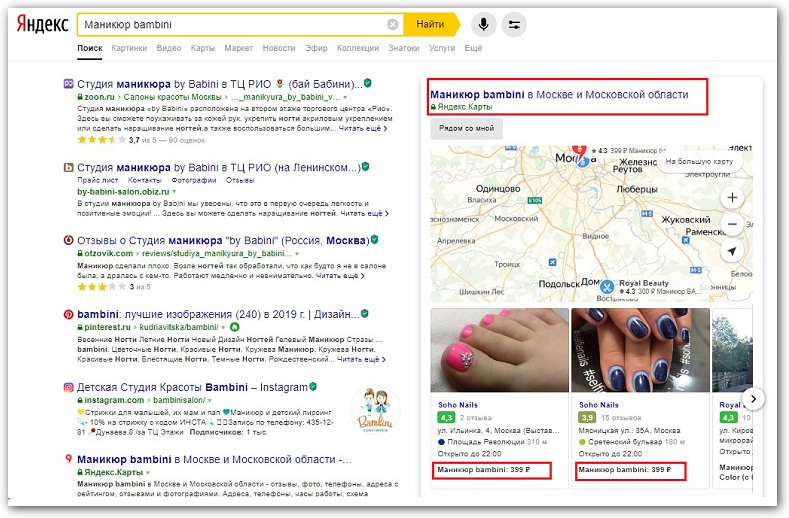Click the otzovik favicon icon
Image resolution: width=789 pixels, height=518 pixels.
pyautogui.click(x=68, y=240)
